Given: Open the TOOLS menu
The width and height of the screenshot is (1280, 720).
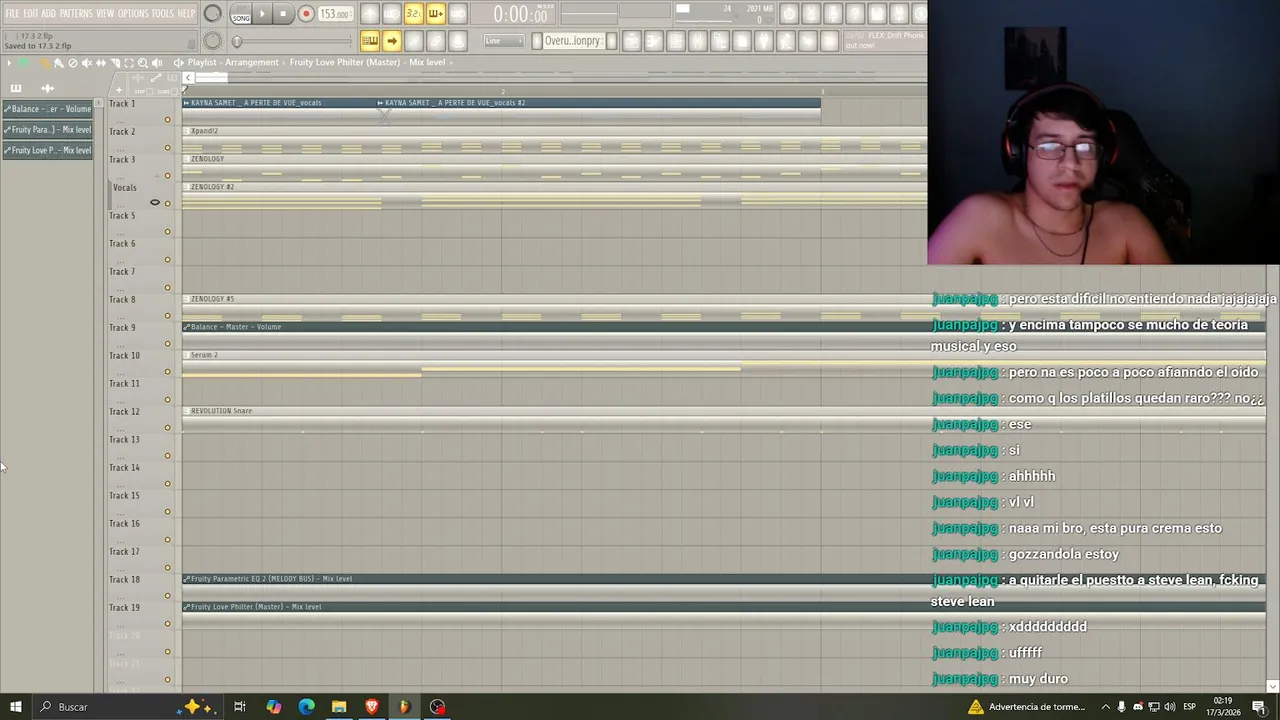Looking at the screenshot, I should [162, 14].
